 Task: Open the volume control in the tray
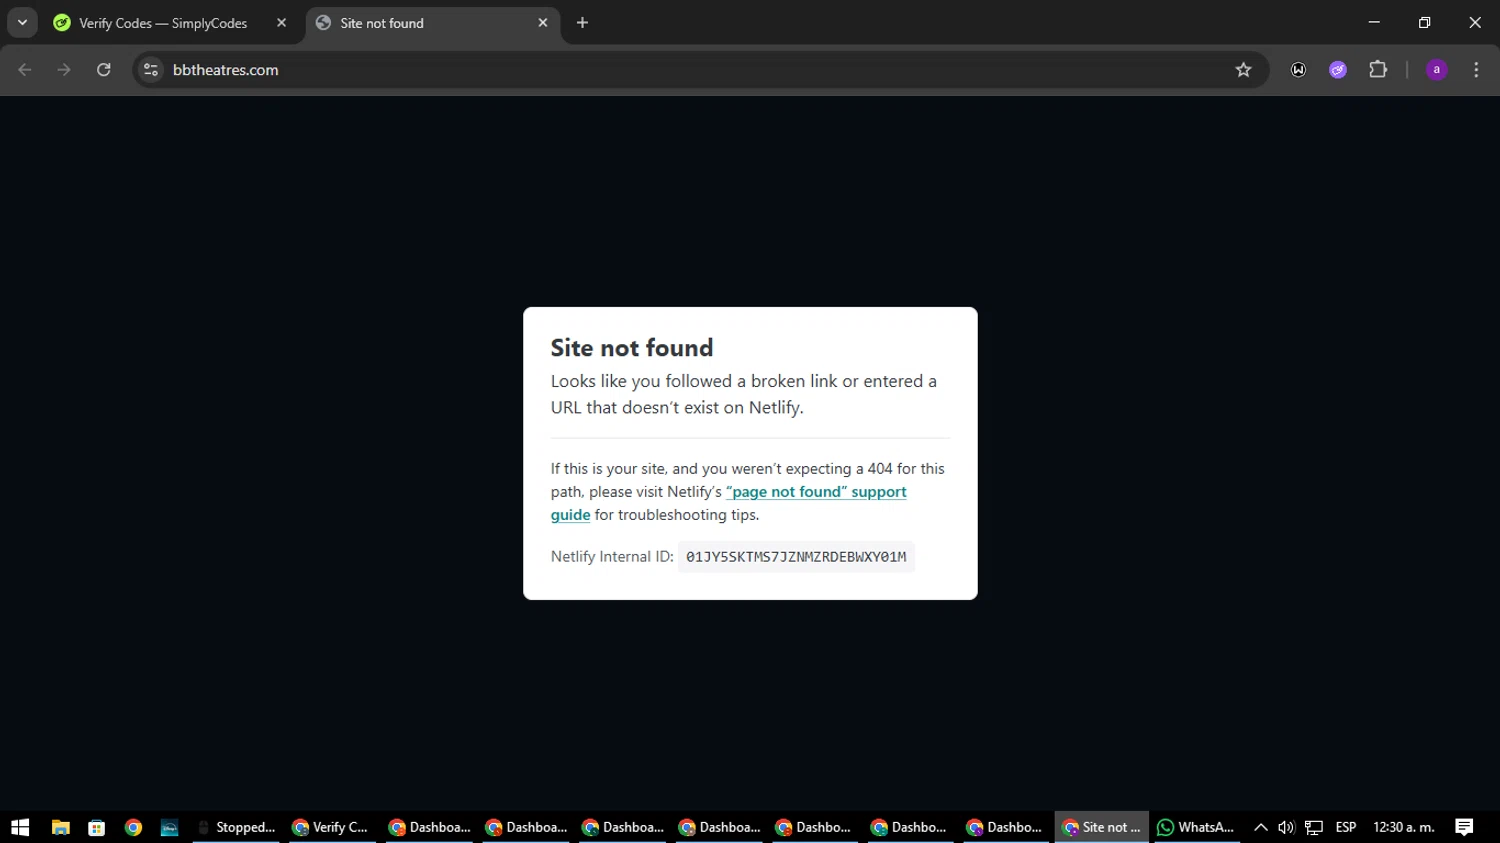tap(1286, 827)
